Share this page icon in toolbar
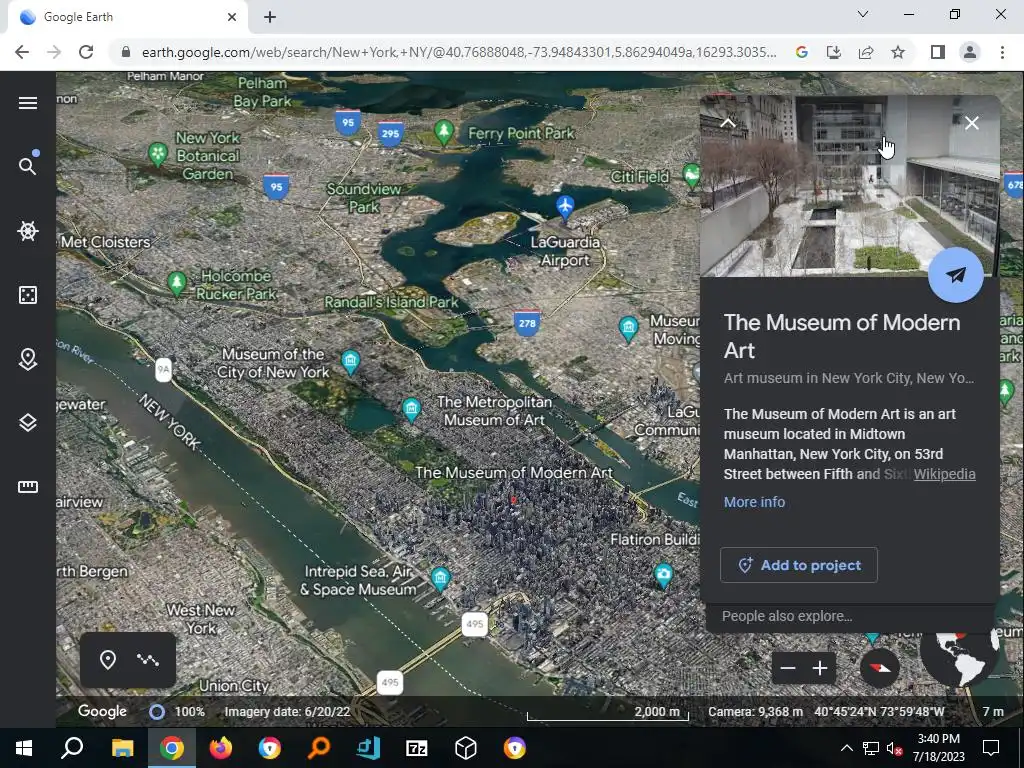 (x=866, y=52)
